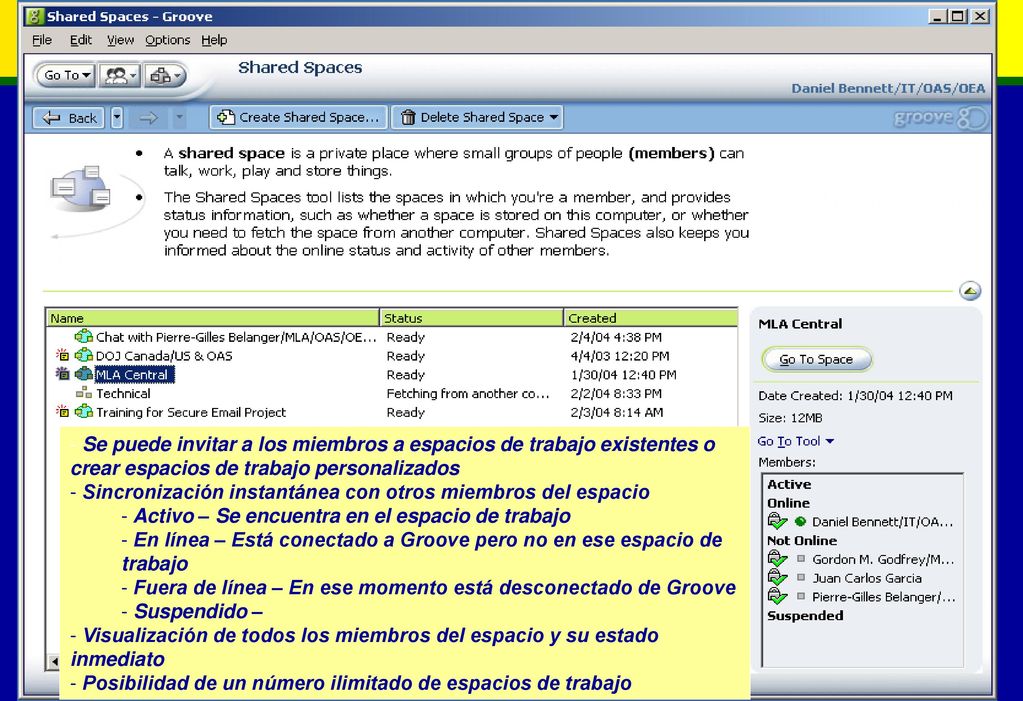Select member Daniel Bennett in members list

pyautogui.click(x=882, y=522)
